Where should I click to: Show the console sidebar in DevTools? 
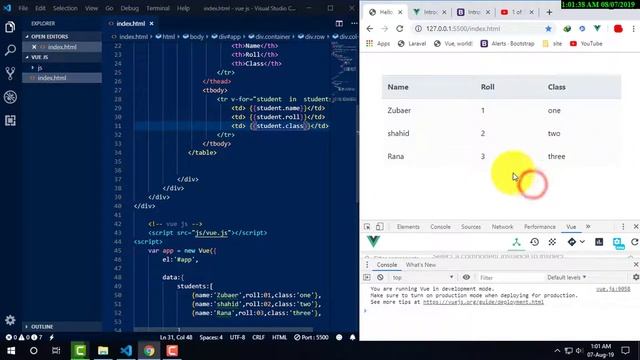pos(367,278)
